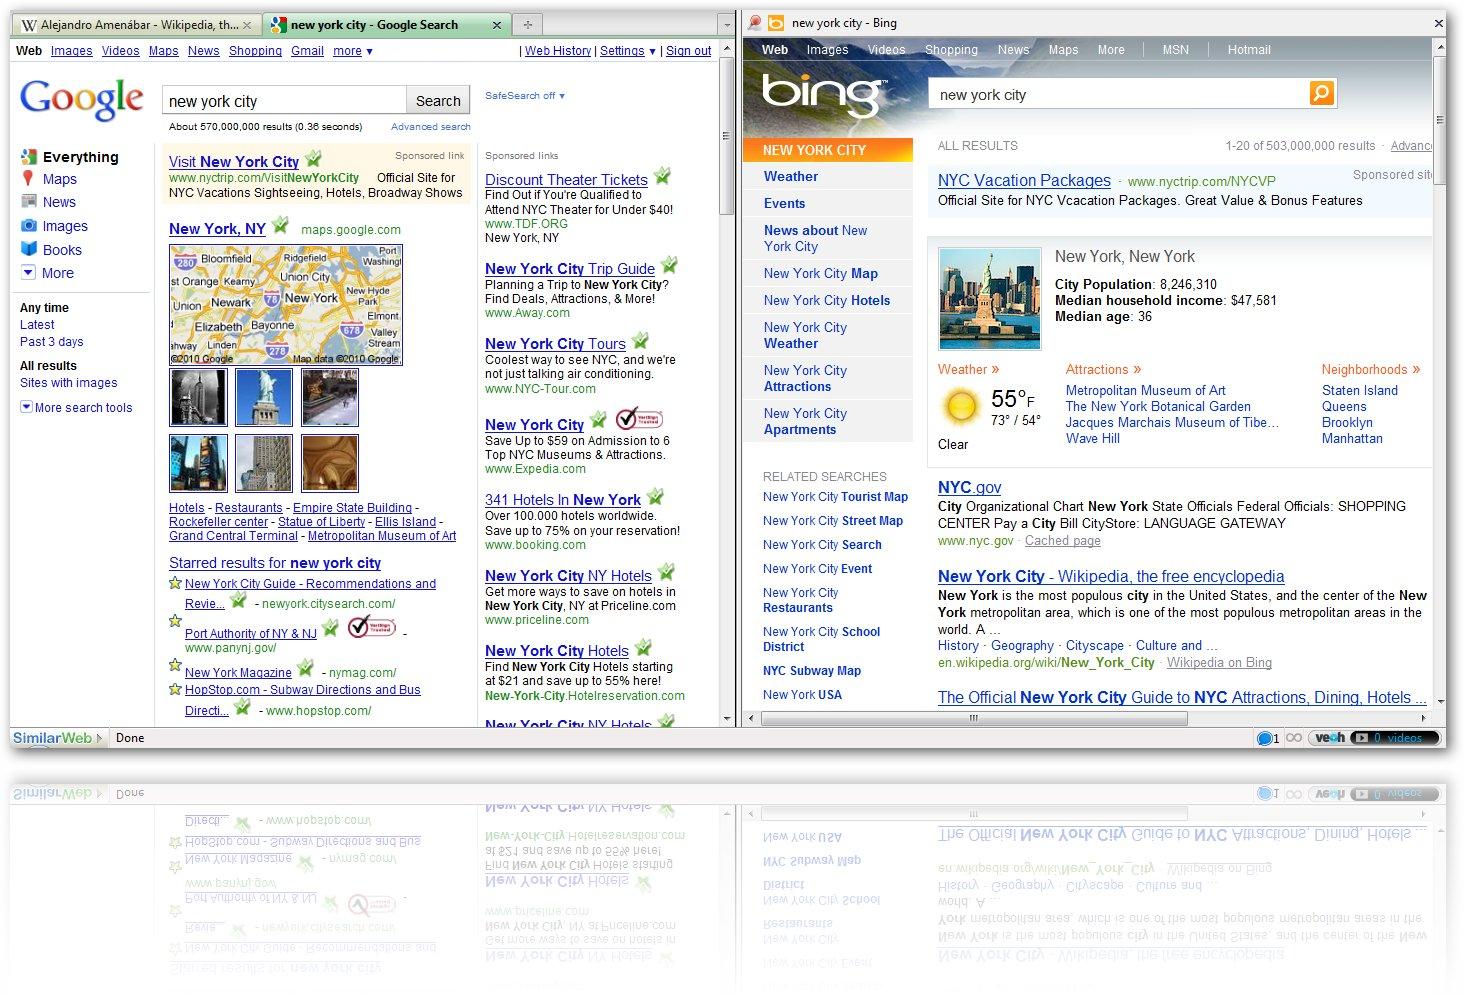Click the green badge next to New York City Tours
1464x995 pixels.
[x=640, y=341]
